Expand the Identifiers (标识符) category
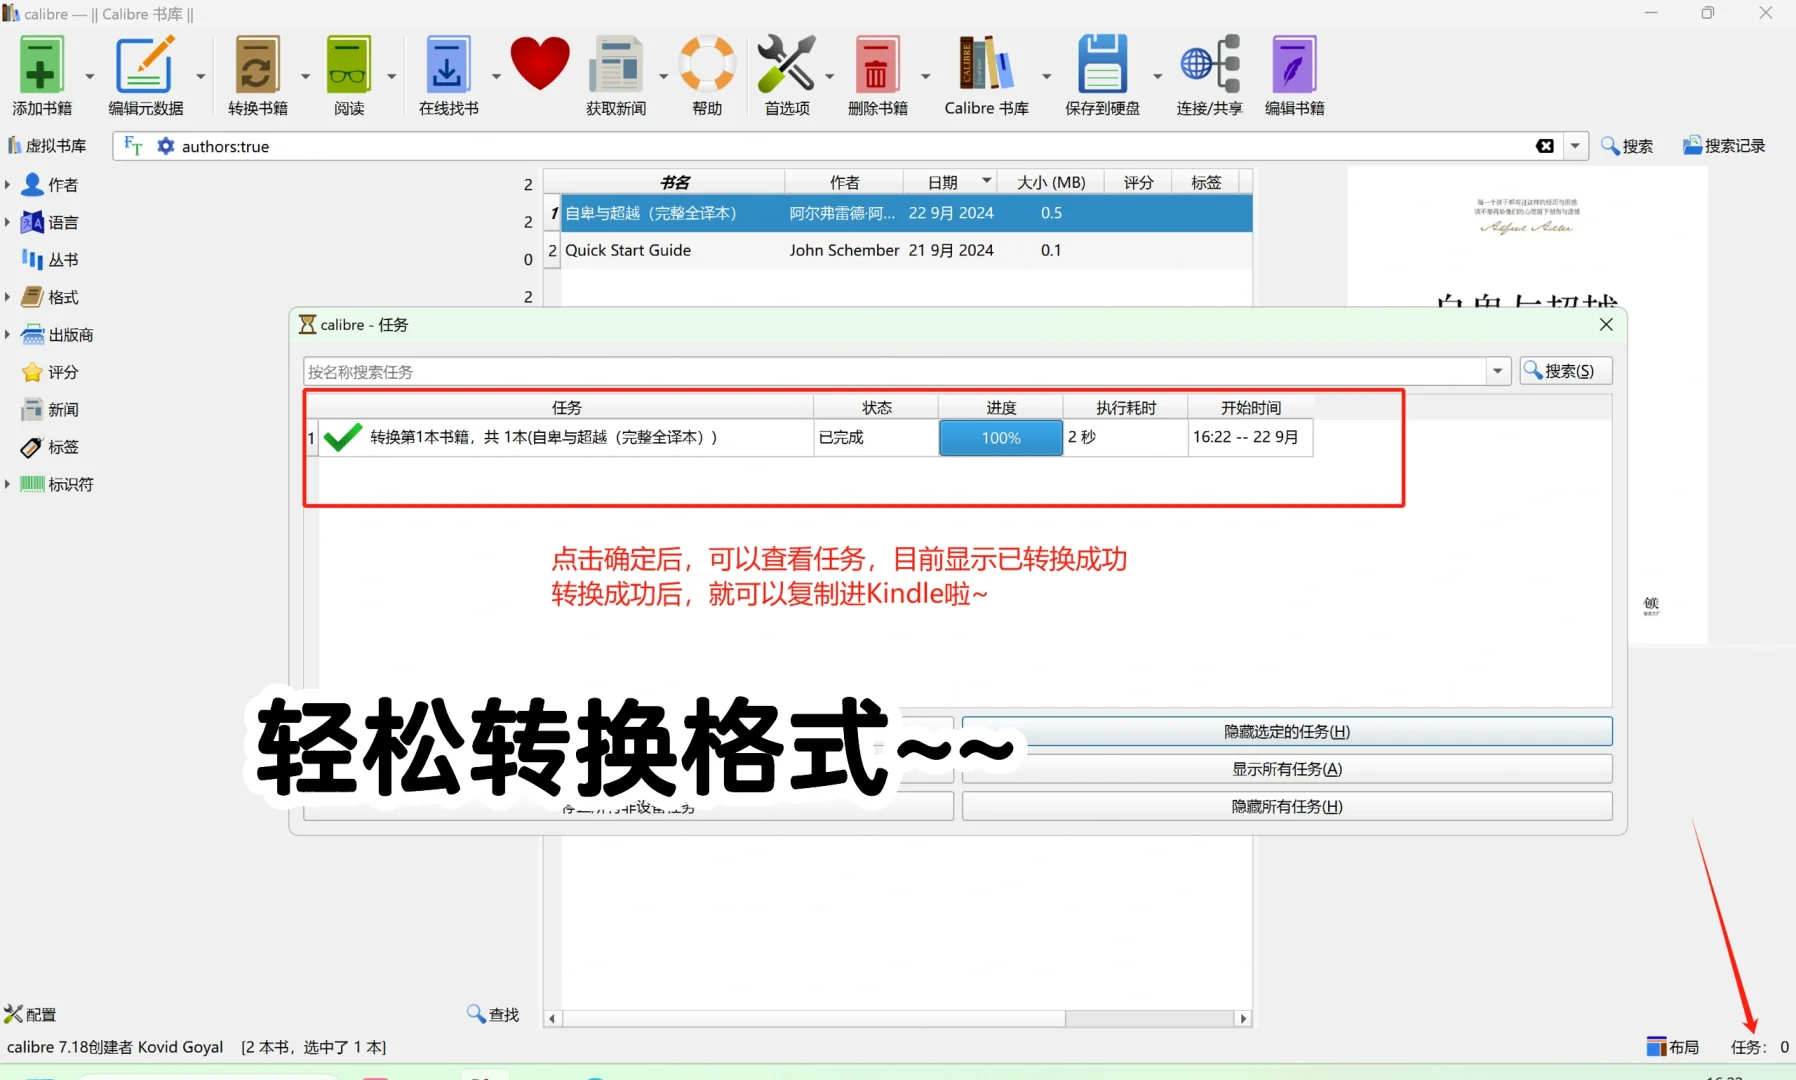1796x1080 pixels. [x=8, y=484]
